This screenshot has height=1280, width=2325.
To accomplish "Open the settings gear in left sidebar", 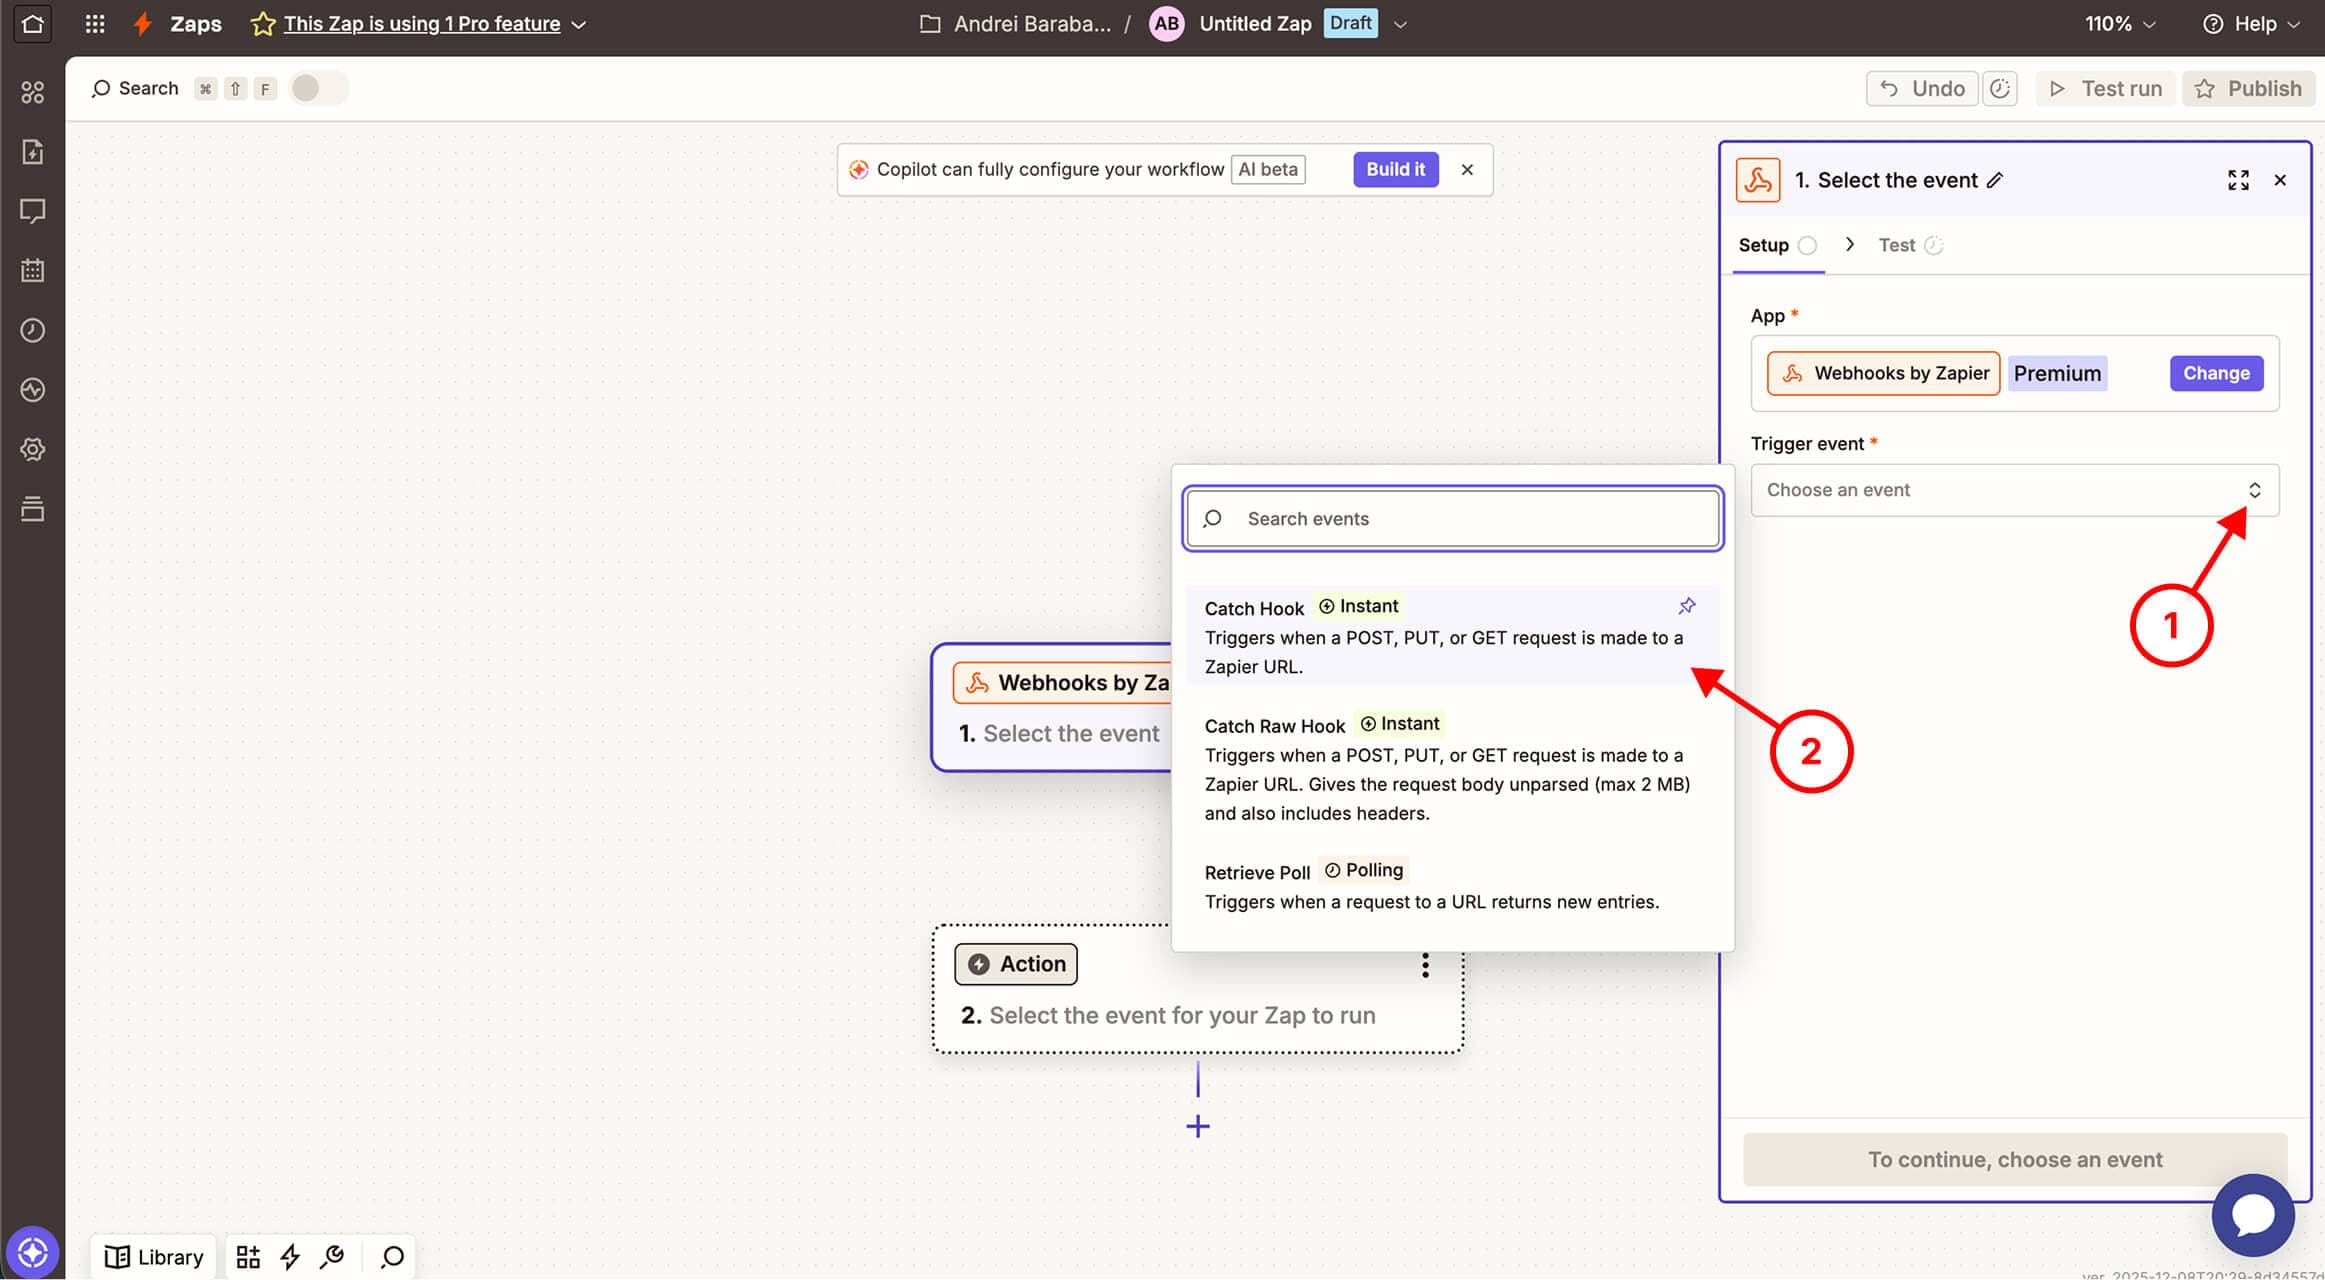I will tap(32, 449).
